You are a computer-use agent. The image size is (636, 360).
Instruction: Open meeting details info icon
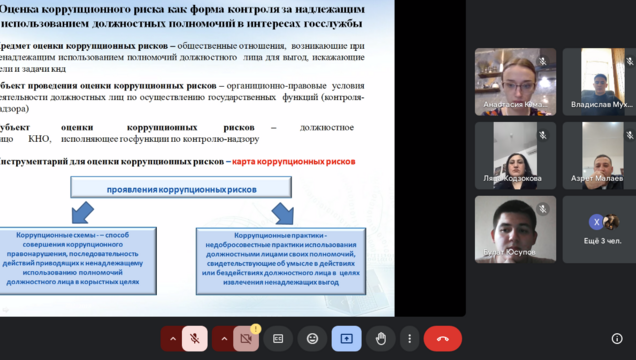click(617, 339)
